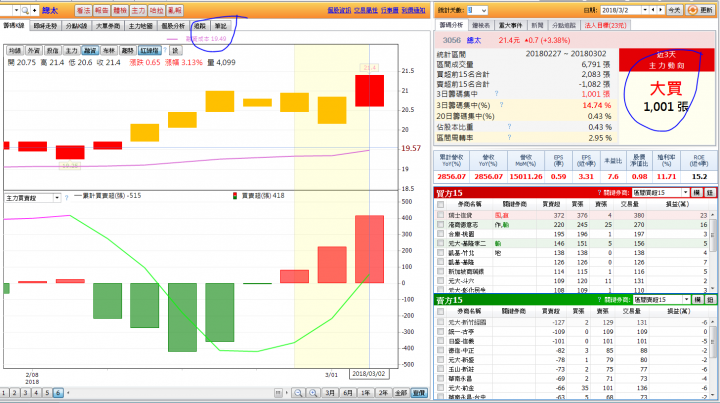Image resolution: width=720 pixels, height=403 pixels.
Task: Switch to the 主力地圖 tab
Action: [141, 26]
